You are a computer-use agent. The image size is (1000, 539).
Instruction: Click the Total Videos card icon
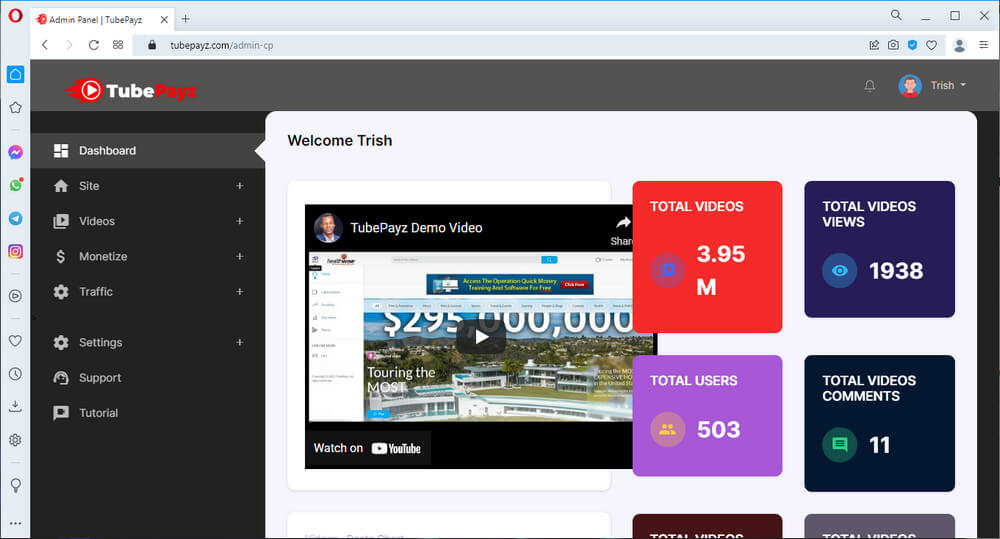click(x=668, y=270)
